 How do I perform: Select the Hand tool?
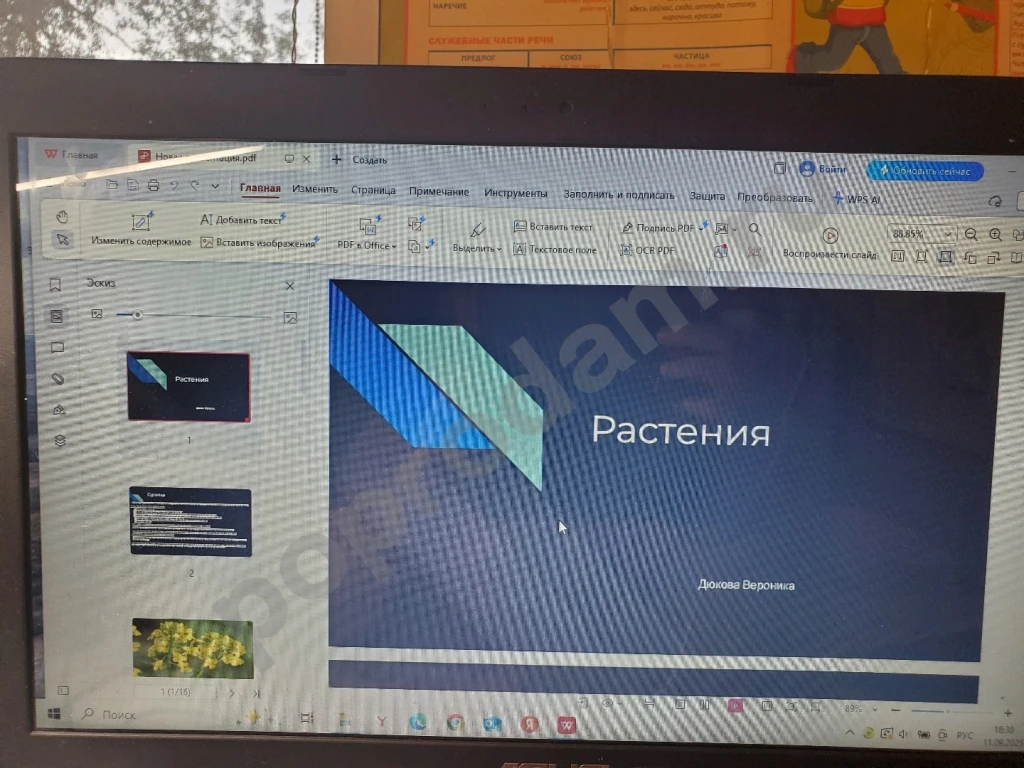coord(62,215)
